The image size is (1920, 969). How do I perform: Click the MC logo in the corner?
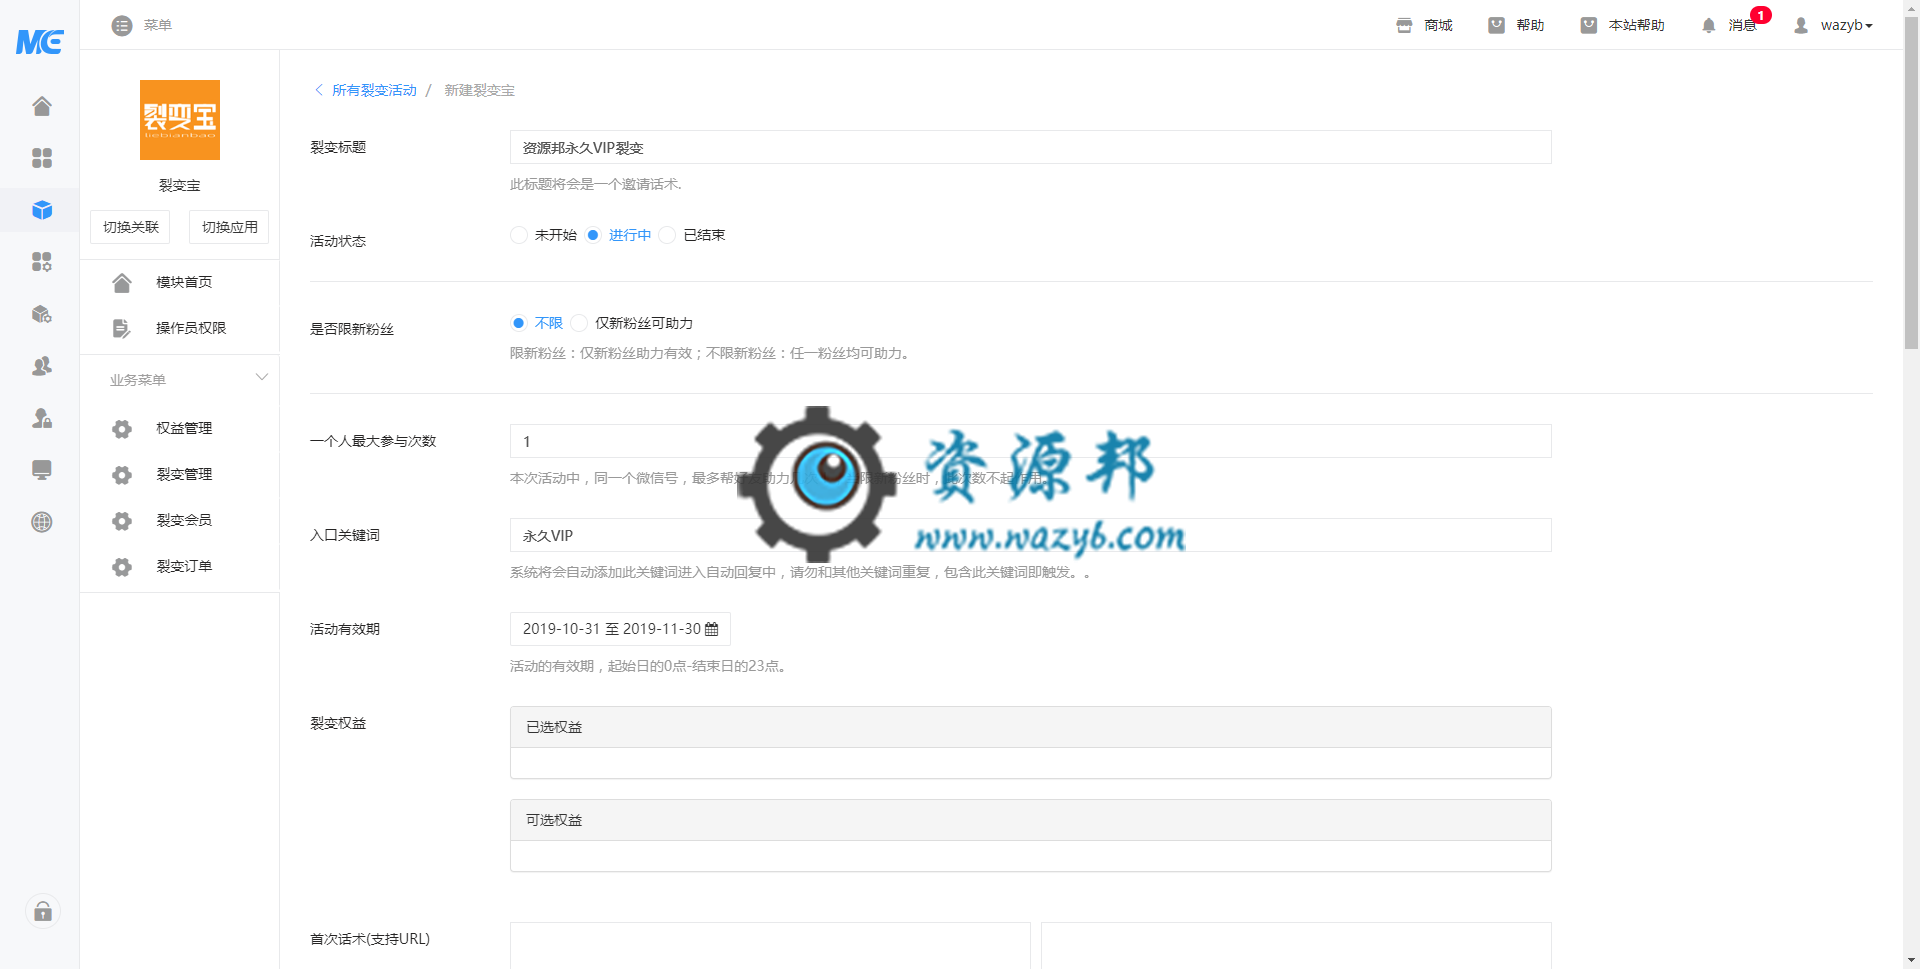pos(40,41)
